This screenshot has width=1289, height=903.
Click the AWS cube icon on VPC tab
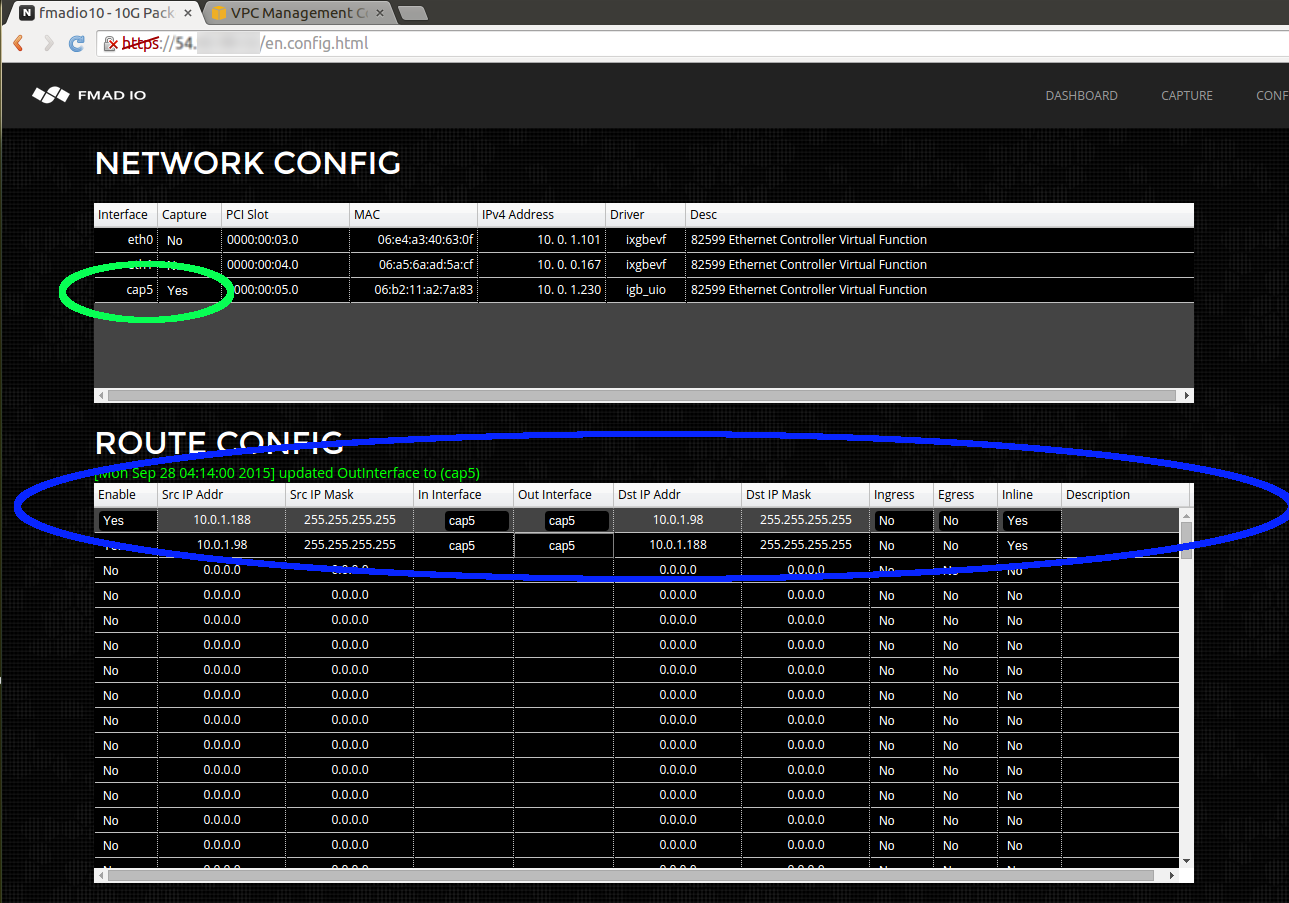coord(217,14)
